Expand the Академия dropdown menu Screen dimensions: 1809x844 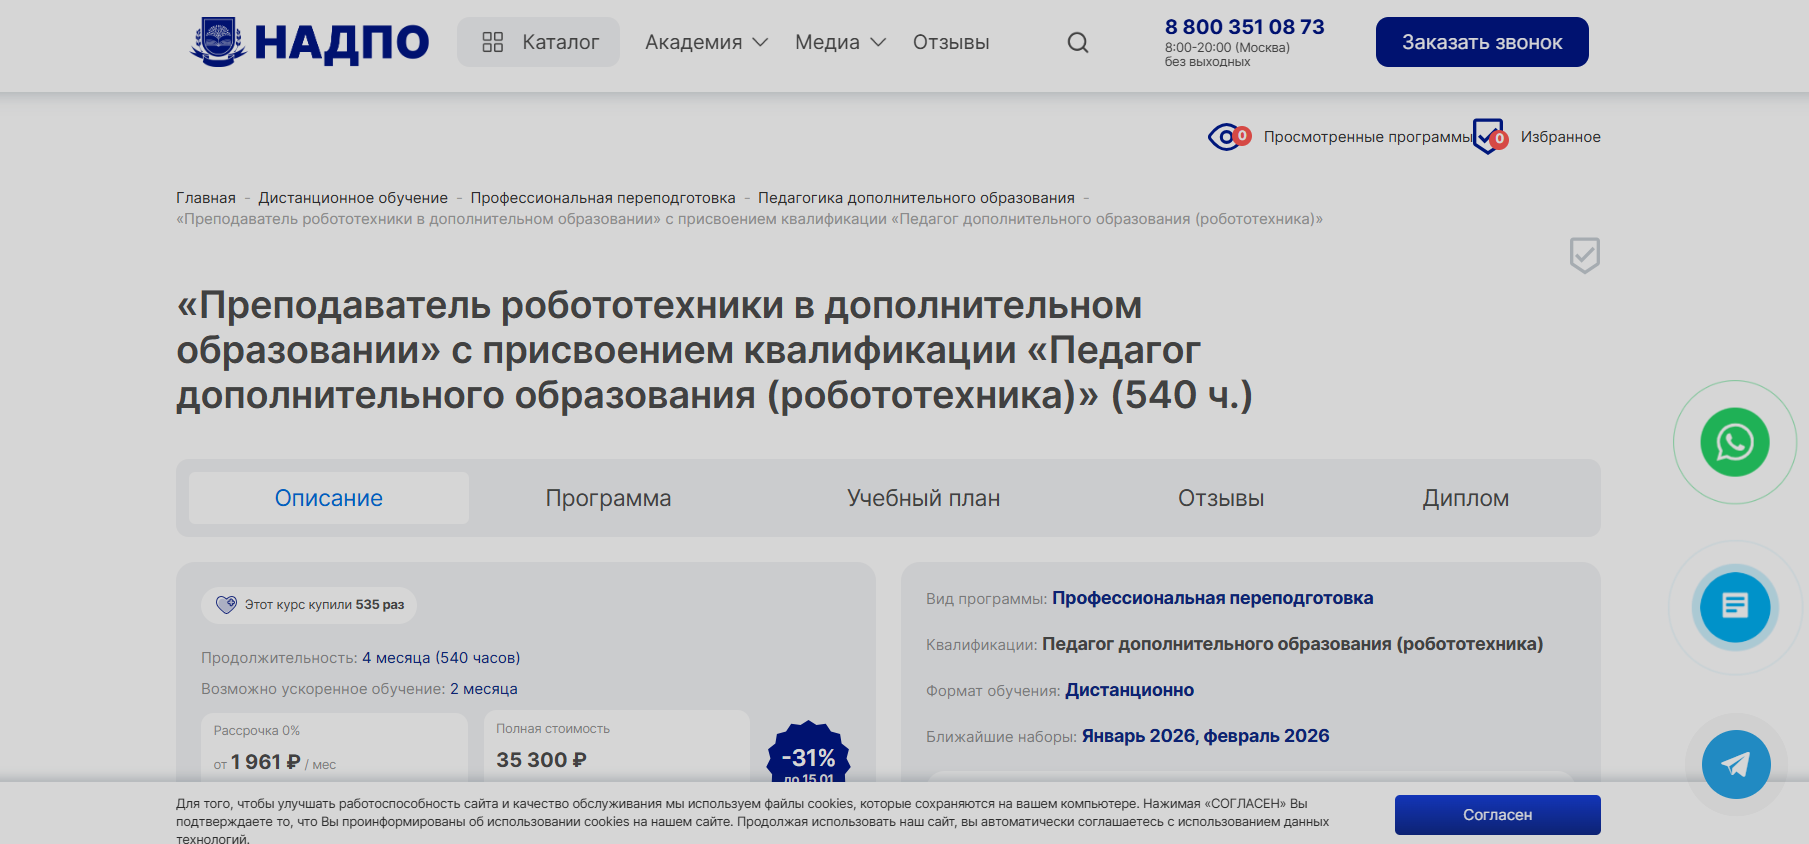click(x=706, y=42)
